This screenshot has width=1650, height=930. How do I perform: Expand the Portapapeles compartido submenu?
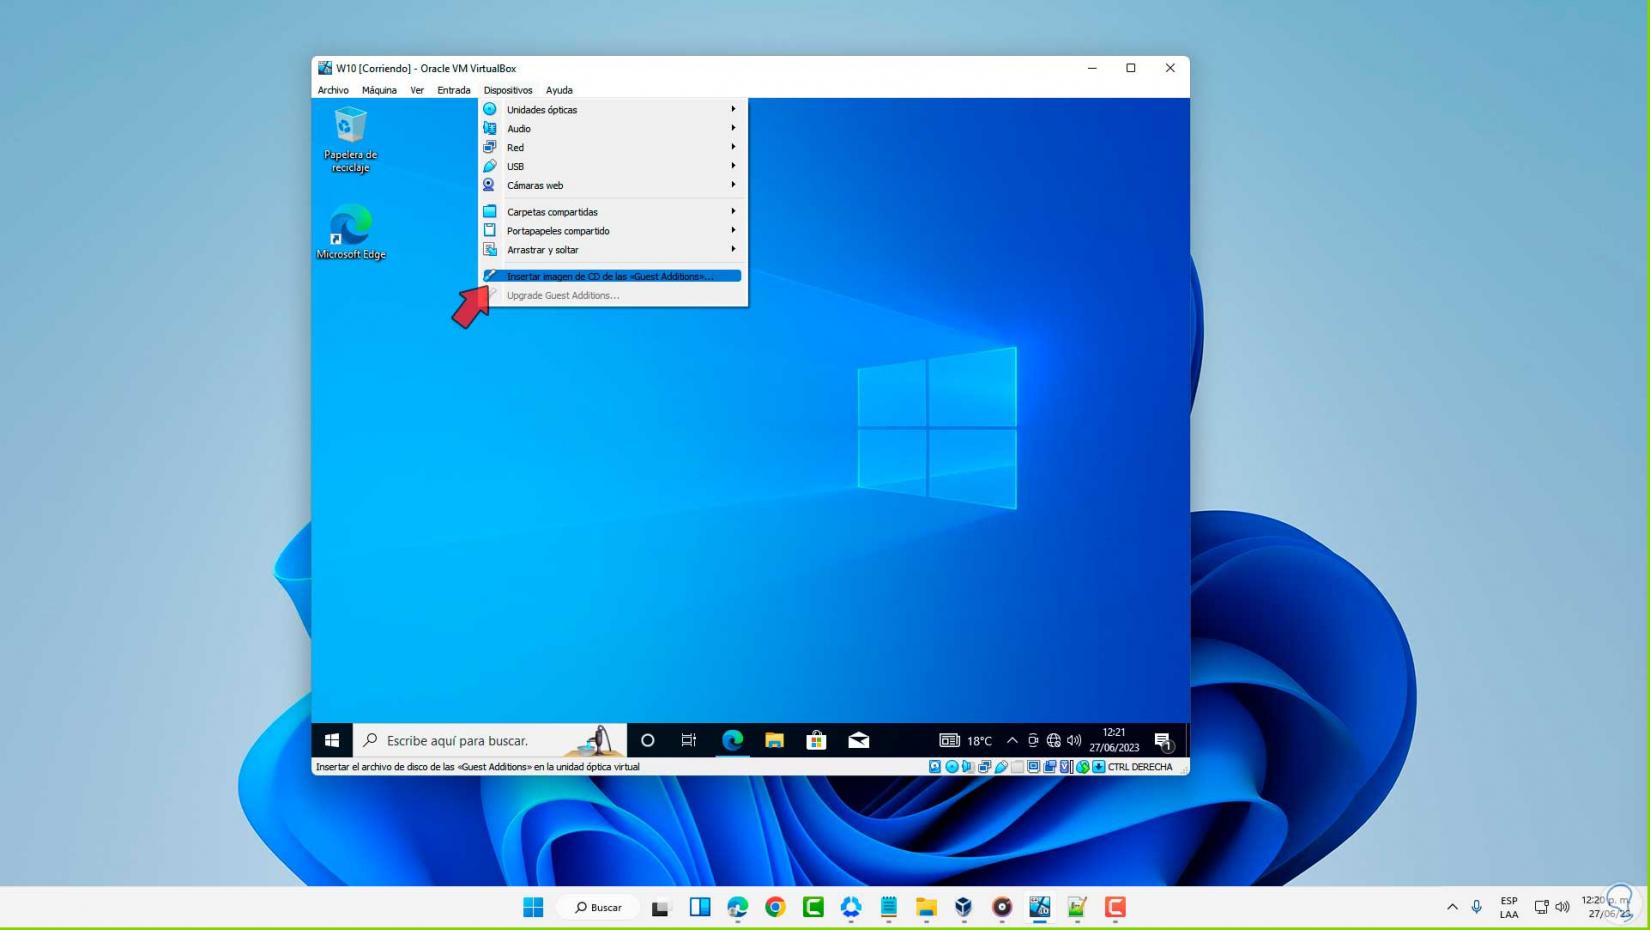pos(612,231)
